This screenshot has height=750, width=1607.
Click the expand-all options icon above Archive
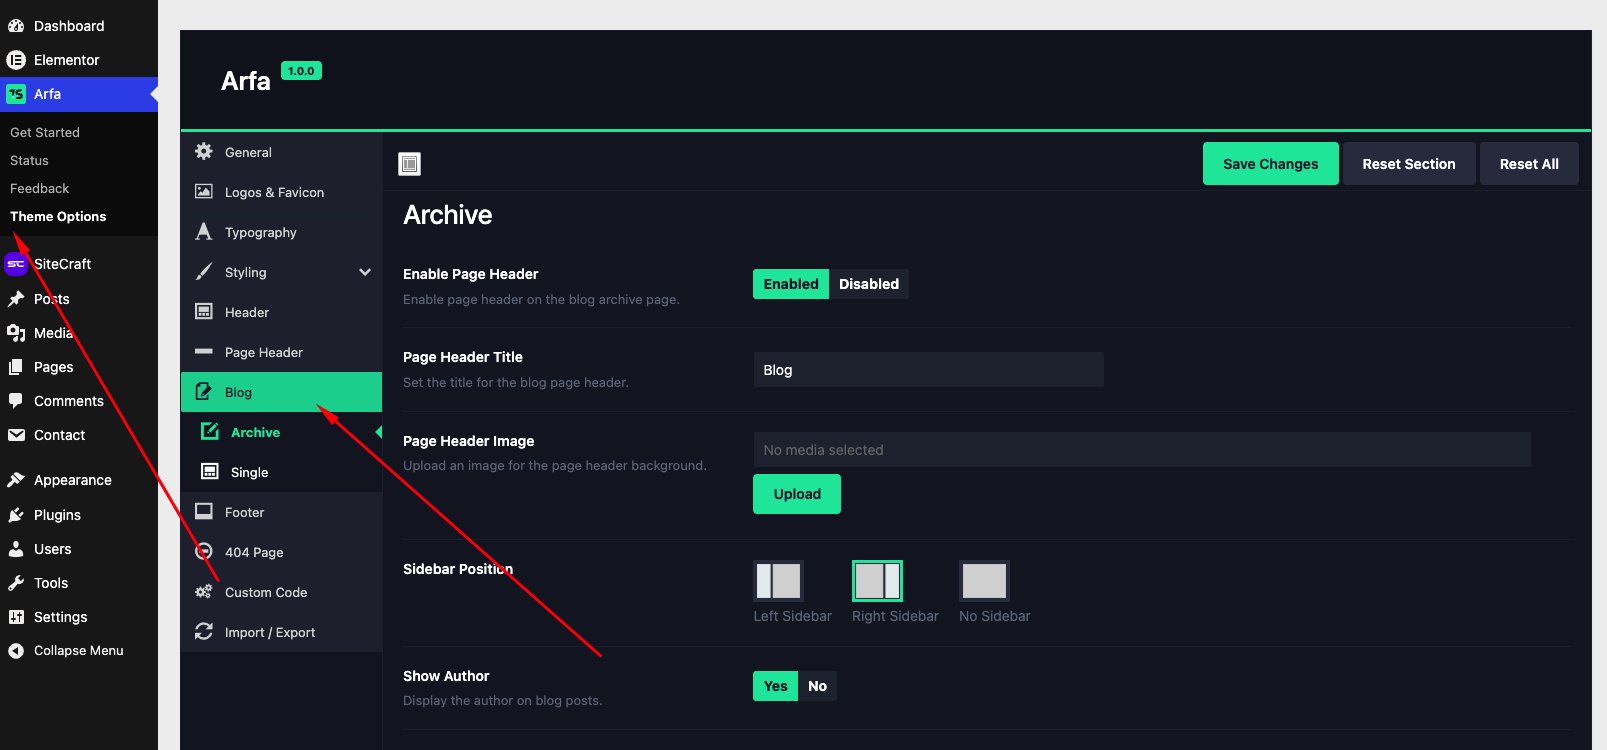[410, 164]
